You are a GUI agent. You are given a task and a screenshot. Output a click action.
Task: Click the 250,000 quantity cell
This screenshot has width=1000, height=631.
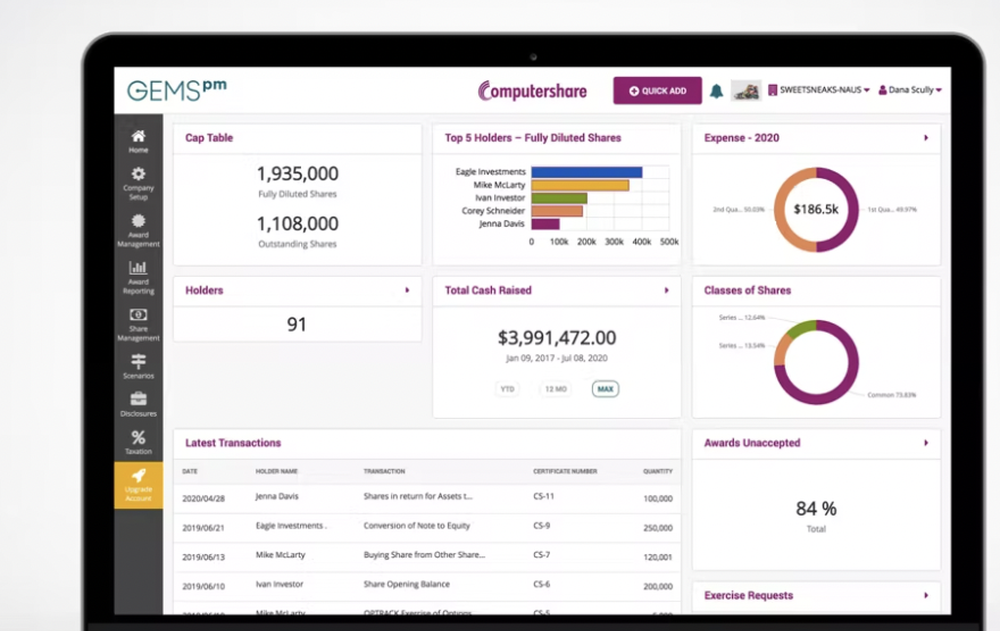pos(658,528)
